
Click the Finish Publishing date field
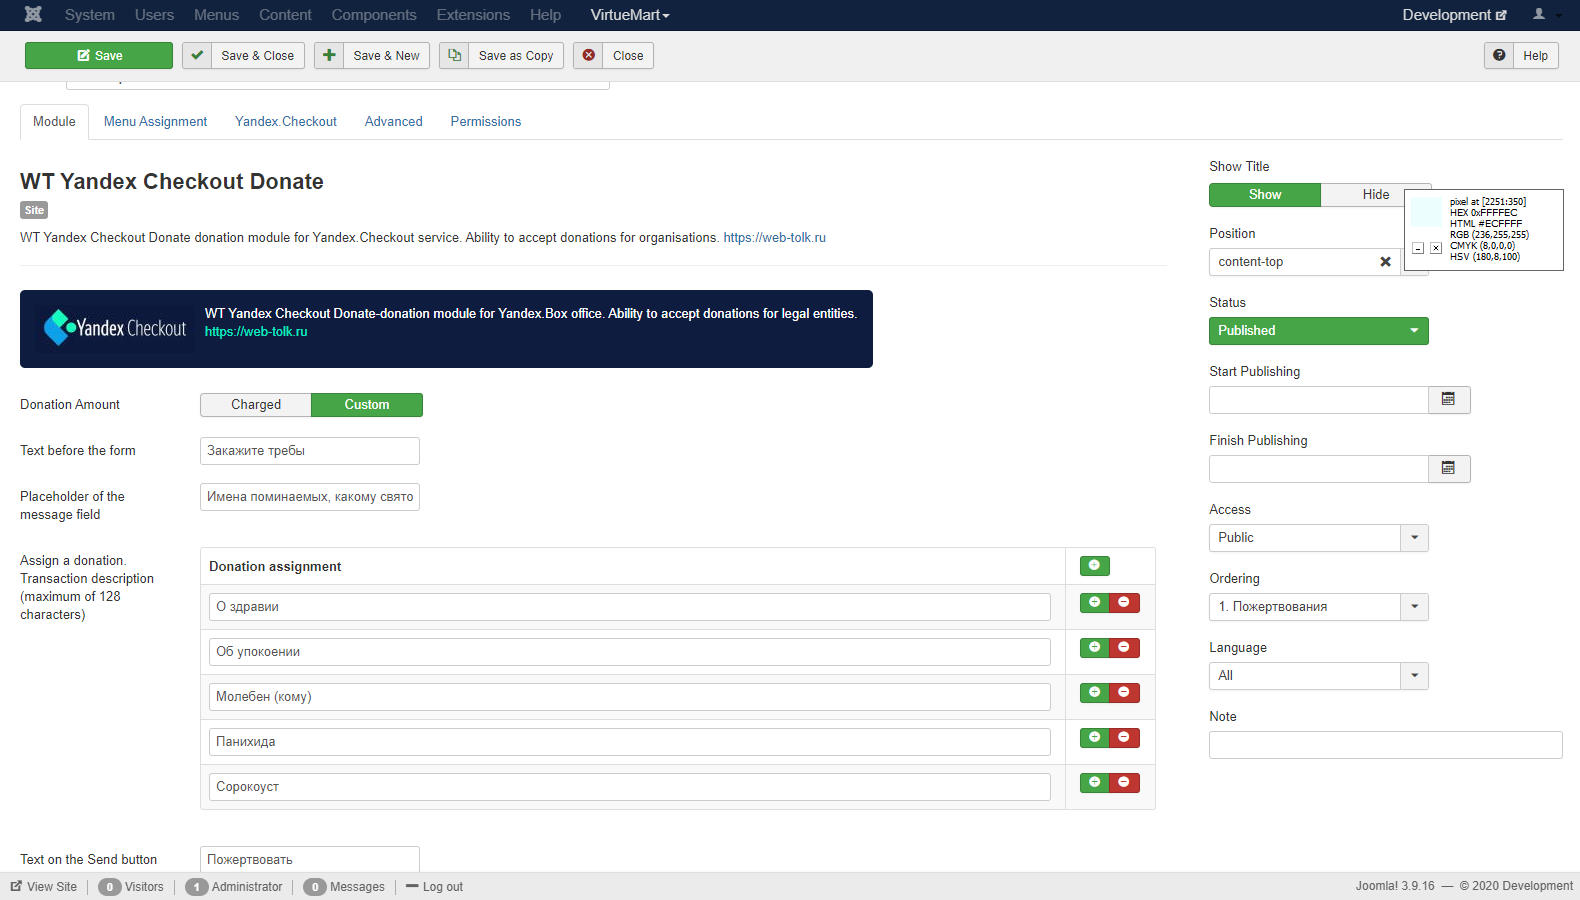coord(1319,469)
